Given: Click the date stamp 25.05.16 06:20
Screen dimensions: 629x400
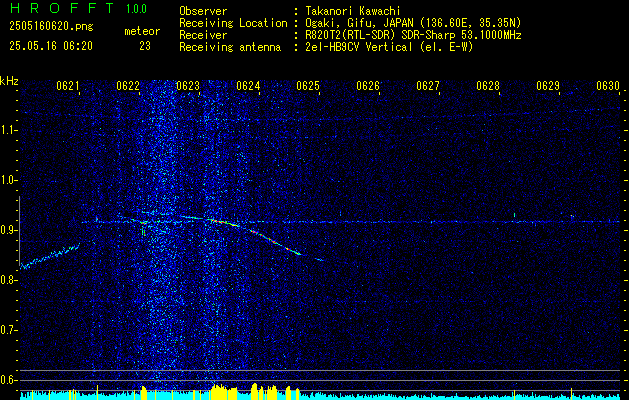Looking at the screenshot, I should click(51, 46).
